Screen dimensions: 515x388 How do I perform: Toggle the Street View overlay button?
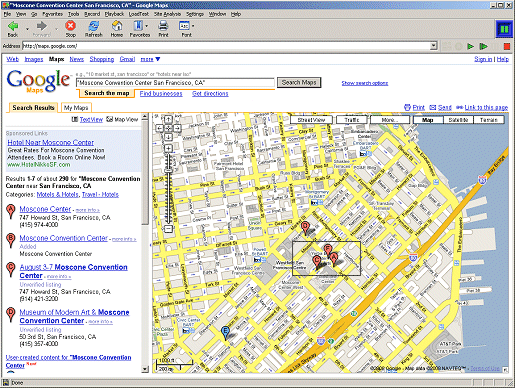coord(311,120)
